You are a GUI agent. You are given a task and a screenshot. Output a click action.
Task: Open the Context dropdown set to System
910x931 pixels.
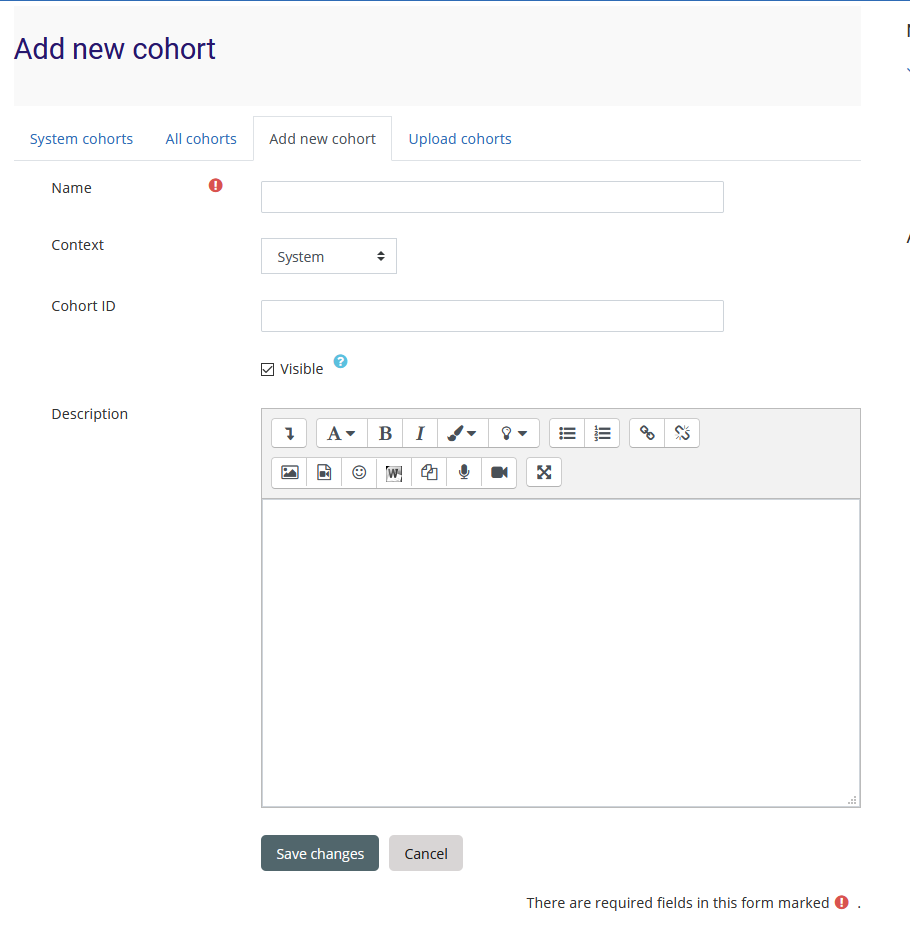pos(329,256)
